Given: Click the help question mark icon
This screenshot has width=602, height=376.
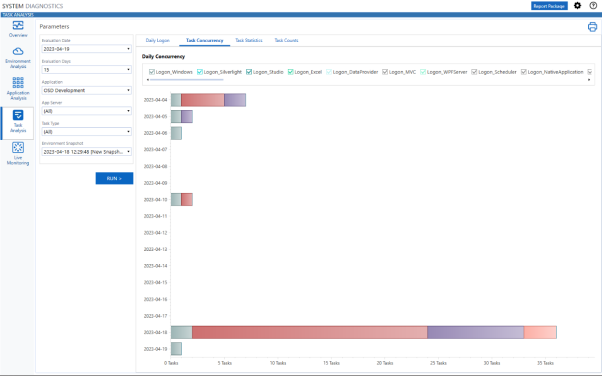Looking at the screenshot, I should [593, 6].
